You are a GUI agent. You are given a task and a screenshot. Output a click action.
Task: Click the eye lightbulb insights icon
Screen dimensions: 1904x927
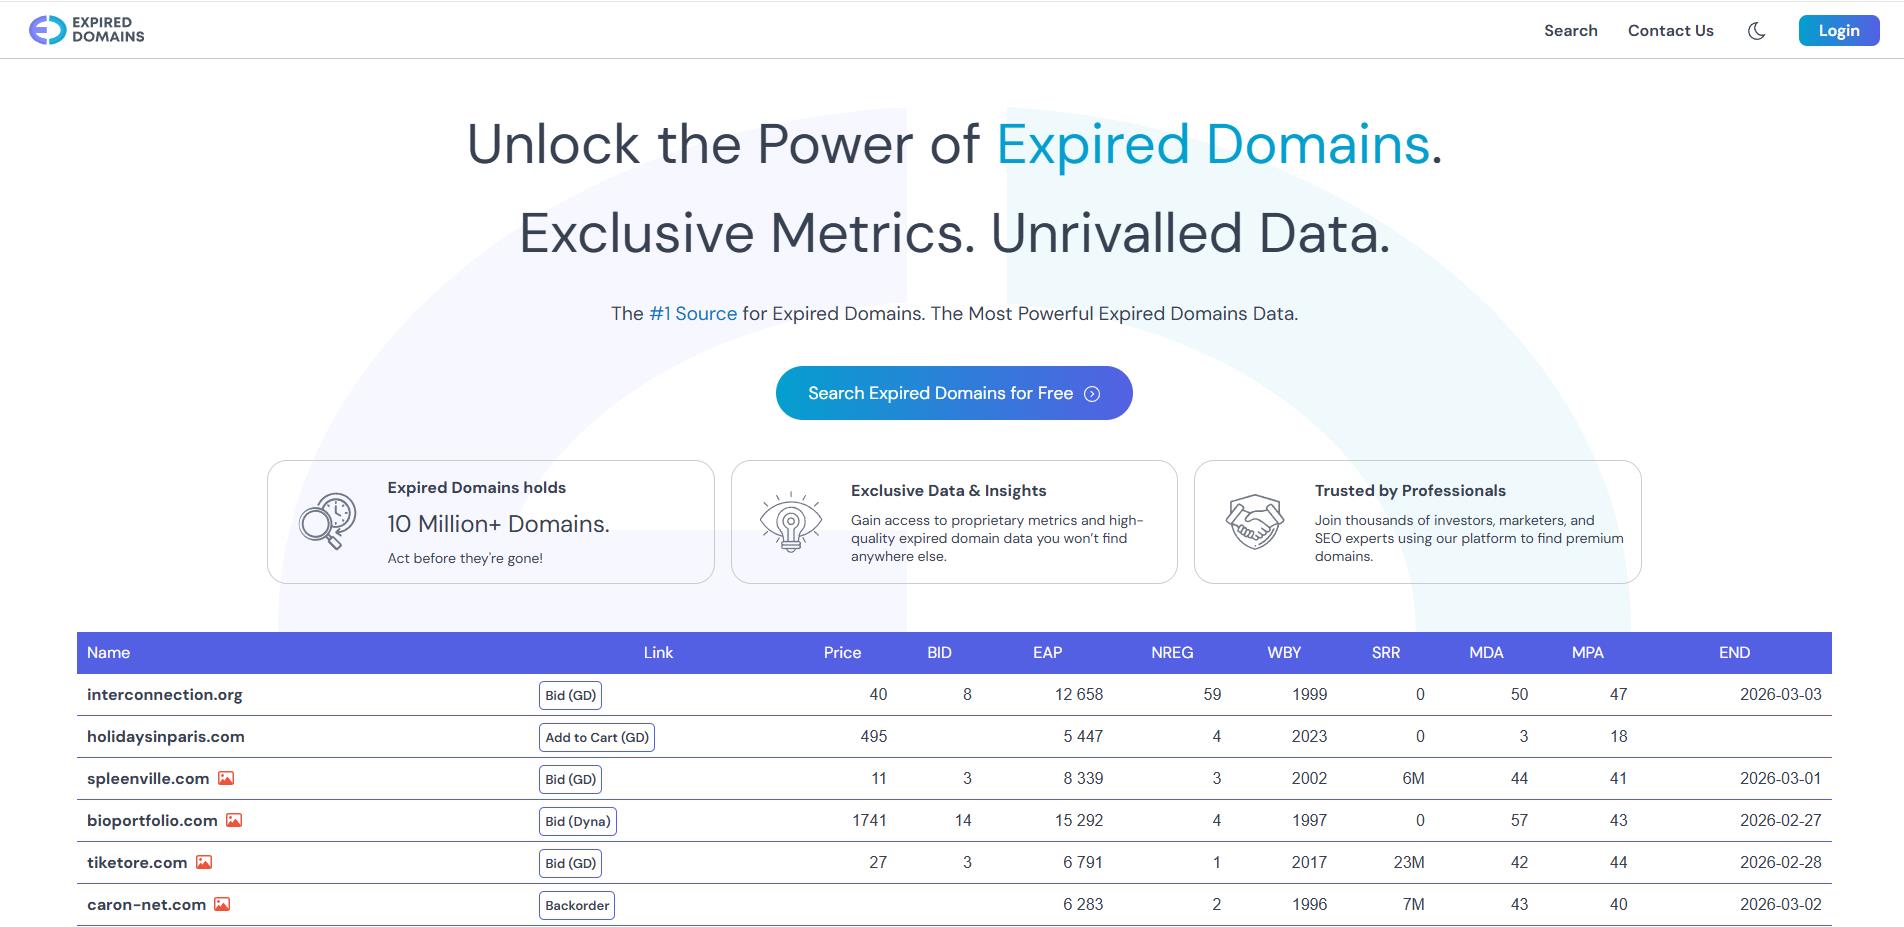(x=790, y=521)
